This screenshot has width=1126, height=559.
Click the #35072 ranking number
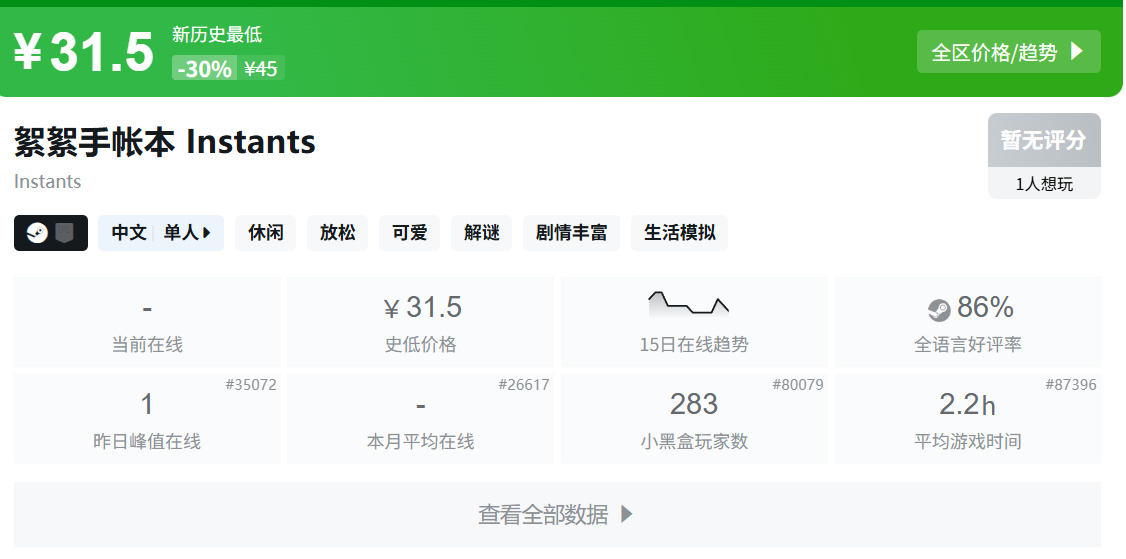coord(251,384)
